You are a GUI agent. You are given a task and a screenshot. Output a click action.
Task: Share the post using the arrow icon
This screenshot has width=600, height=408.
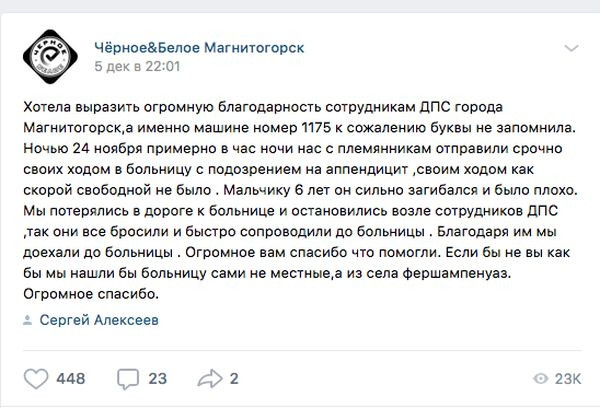click(x=210, y=379)
